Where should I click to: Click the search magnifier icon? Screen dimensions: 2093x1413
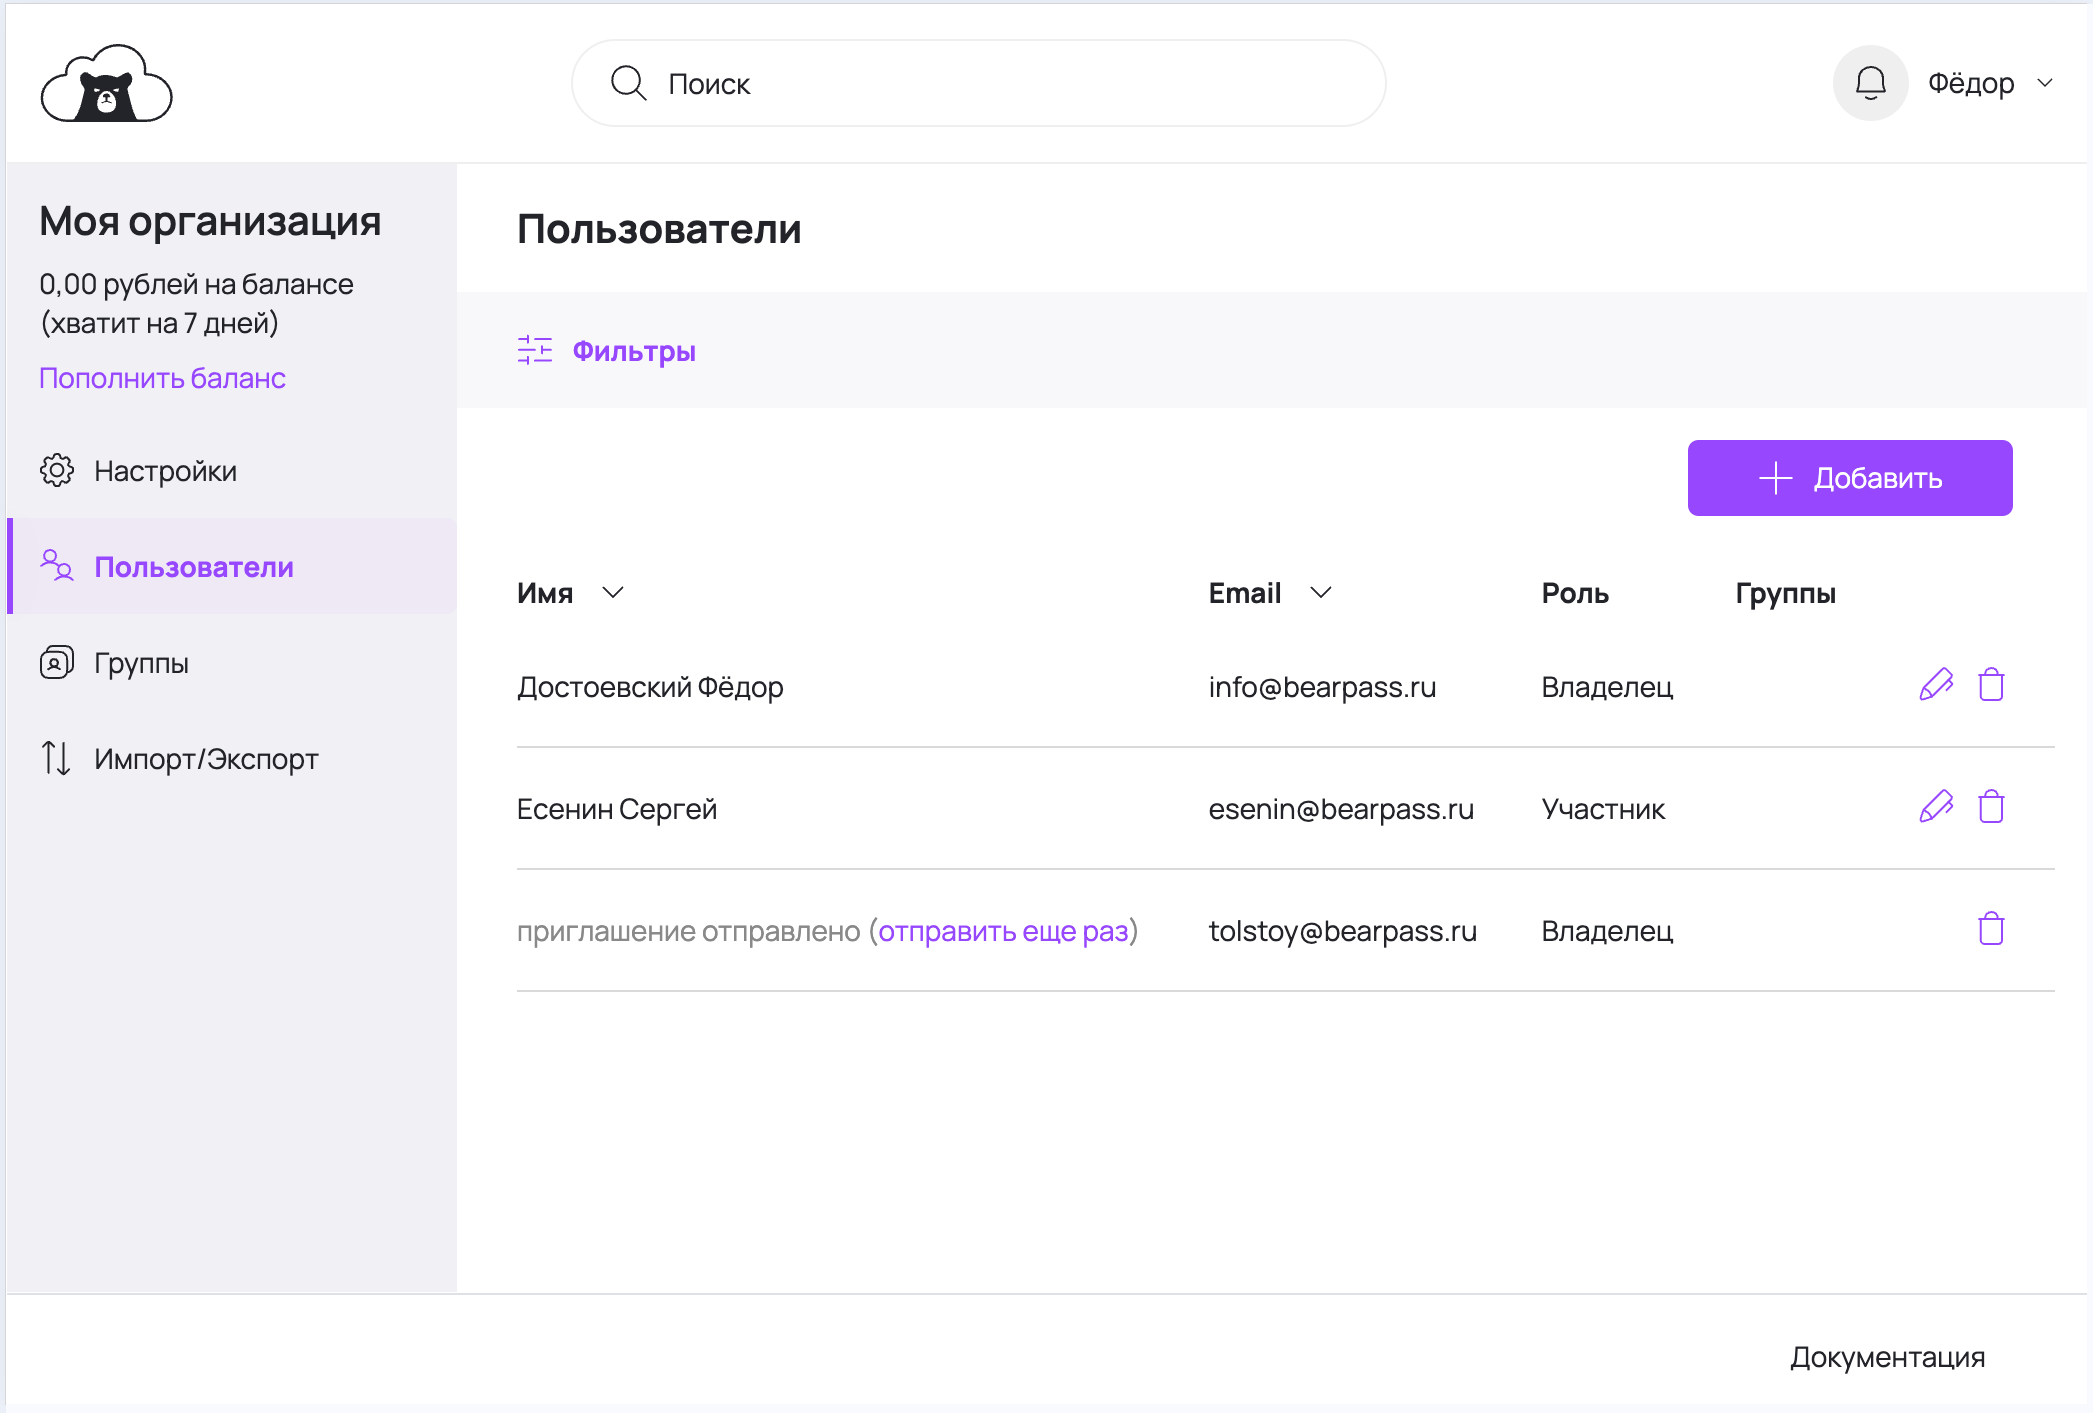pos(628,83)
